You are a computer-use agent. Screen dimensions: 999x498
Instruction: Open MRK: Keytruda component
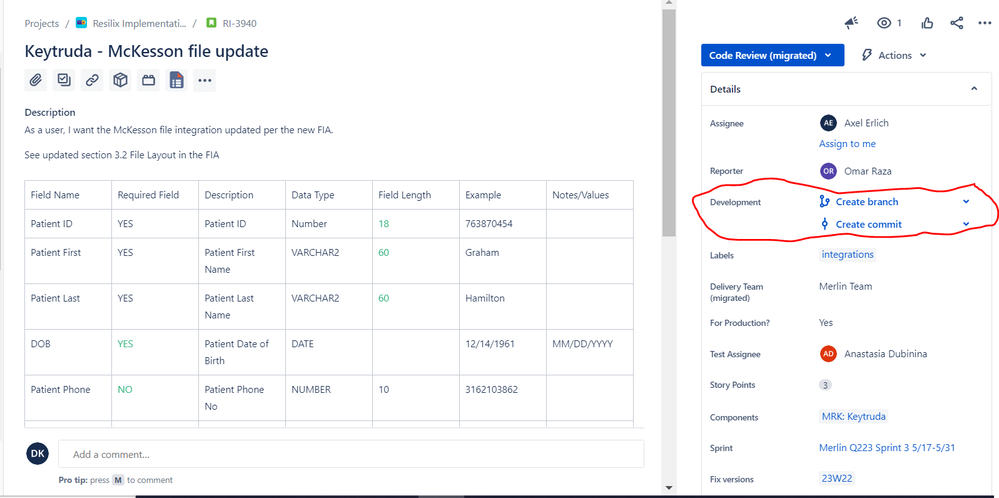coord(853,416)
